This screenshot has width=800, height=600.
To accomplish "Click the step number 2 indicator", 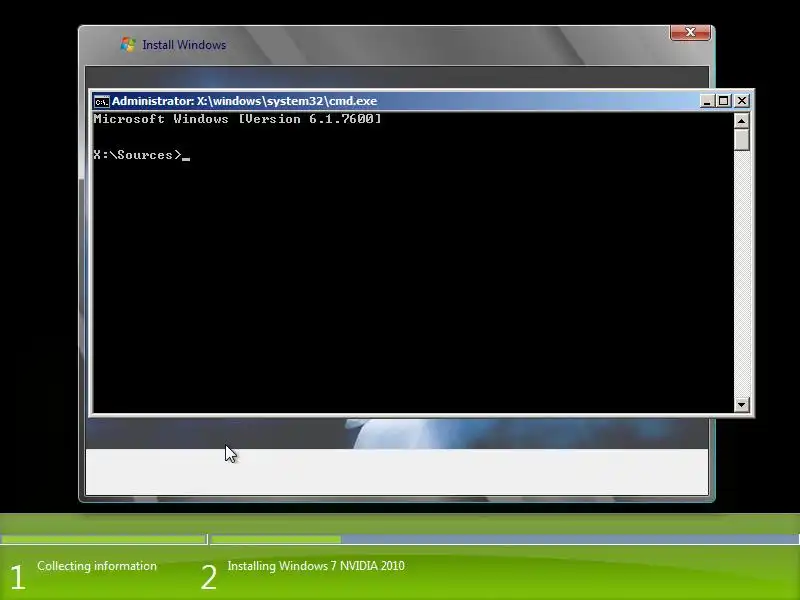I will [209, 578].
